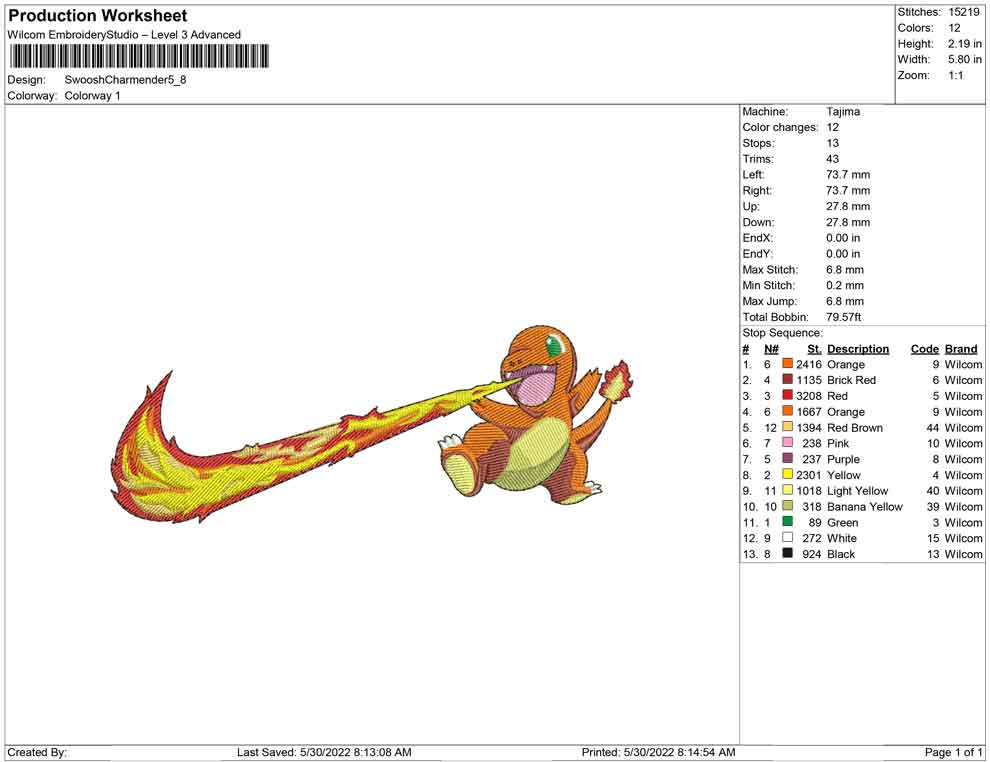
Task: Pick the Purple thread color swatch
Action: point(788,459)
